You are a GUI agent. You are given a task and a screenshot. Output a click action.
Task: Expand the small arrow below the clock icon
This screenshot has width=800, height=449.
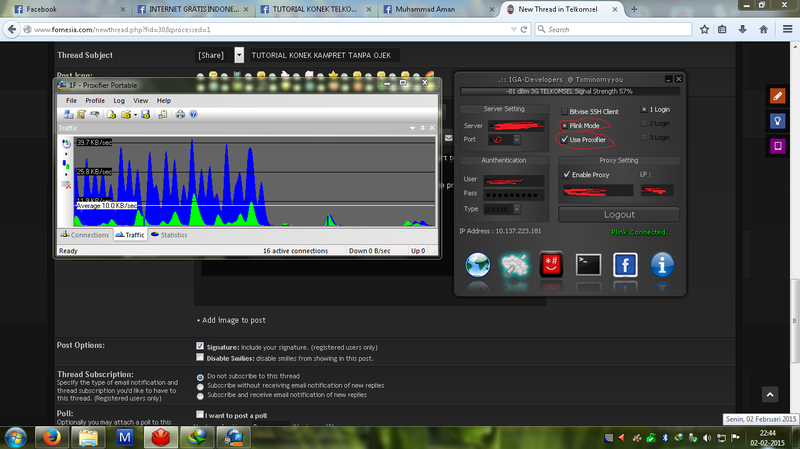66,154
